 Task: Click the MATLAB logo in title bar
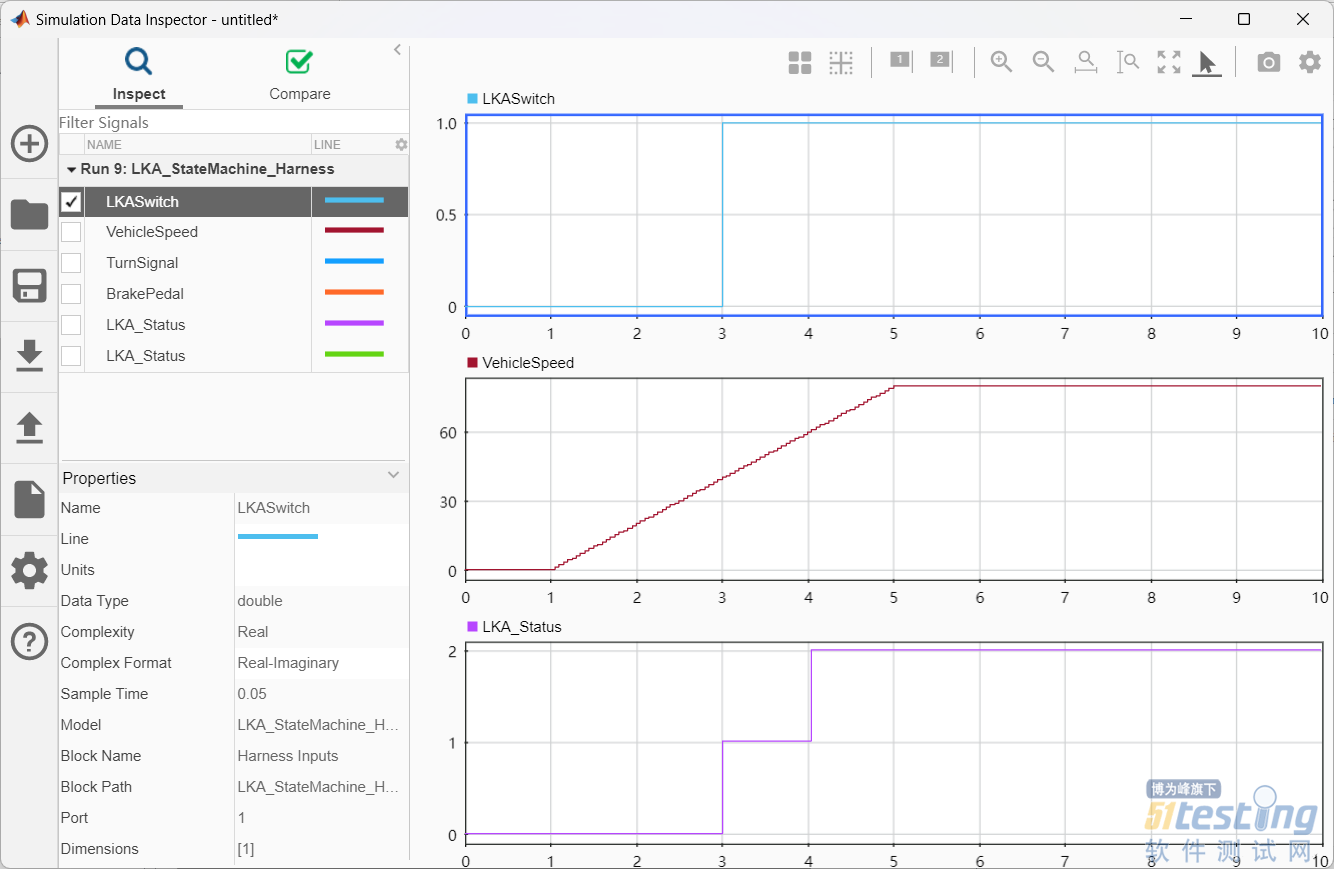[19, 19]
